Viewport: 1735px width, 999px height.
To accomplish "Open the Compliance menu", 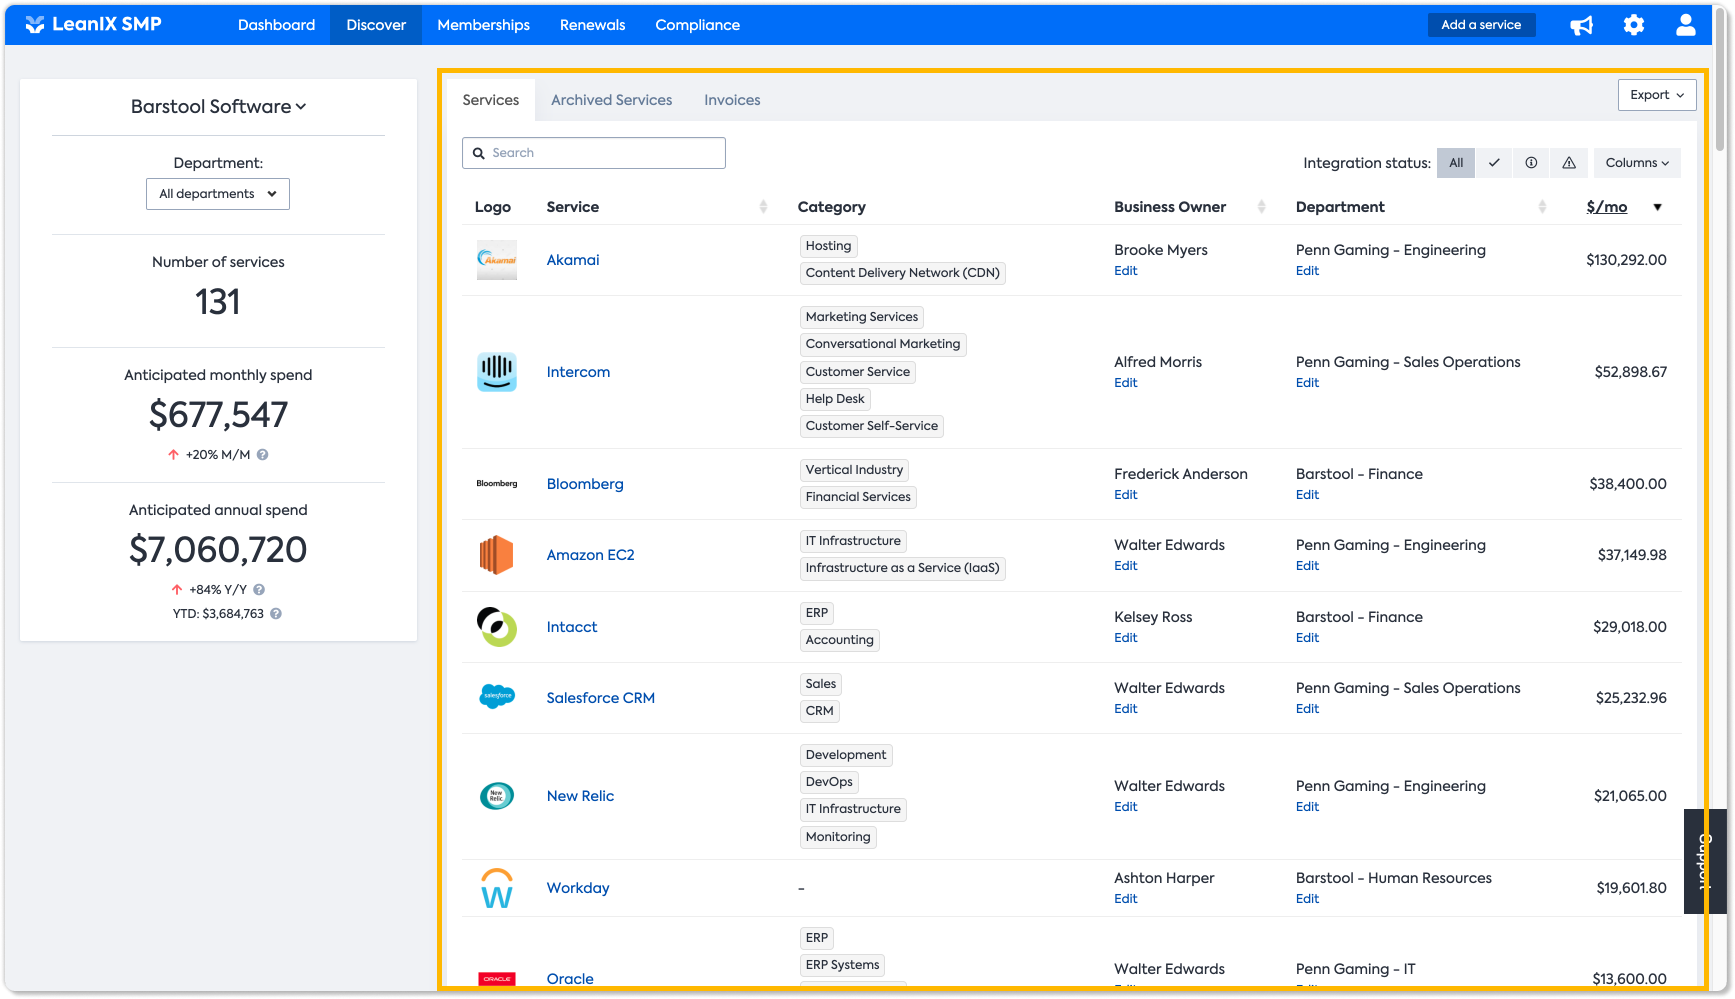I will tap(698, 25).
